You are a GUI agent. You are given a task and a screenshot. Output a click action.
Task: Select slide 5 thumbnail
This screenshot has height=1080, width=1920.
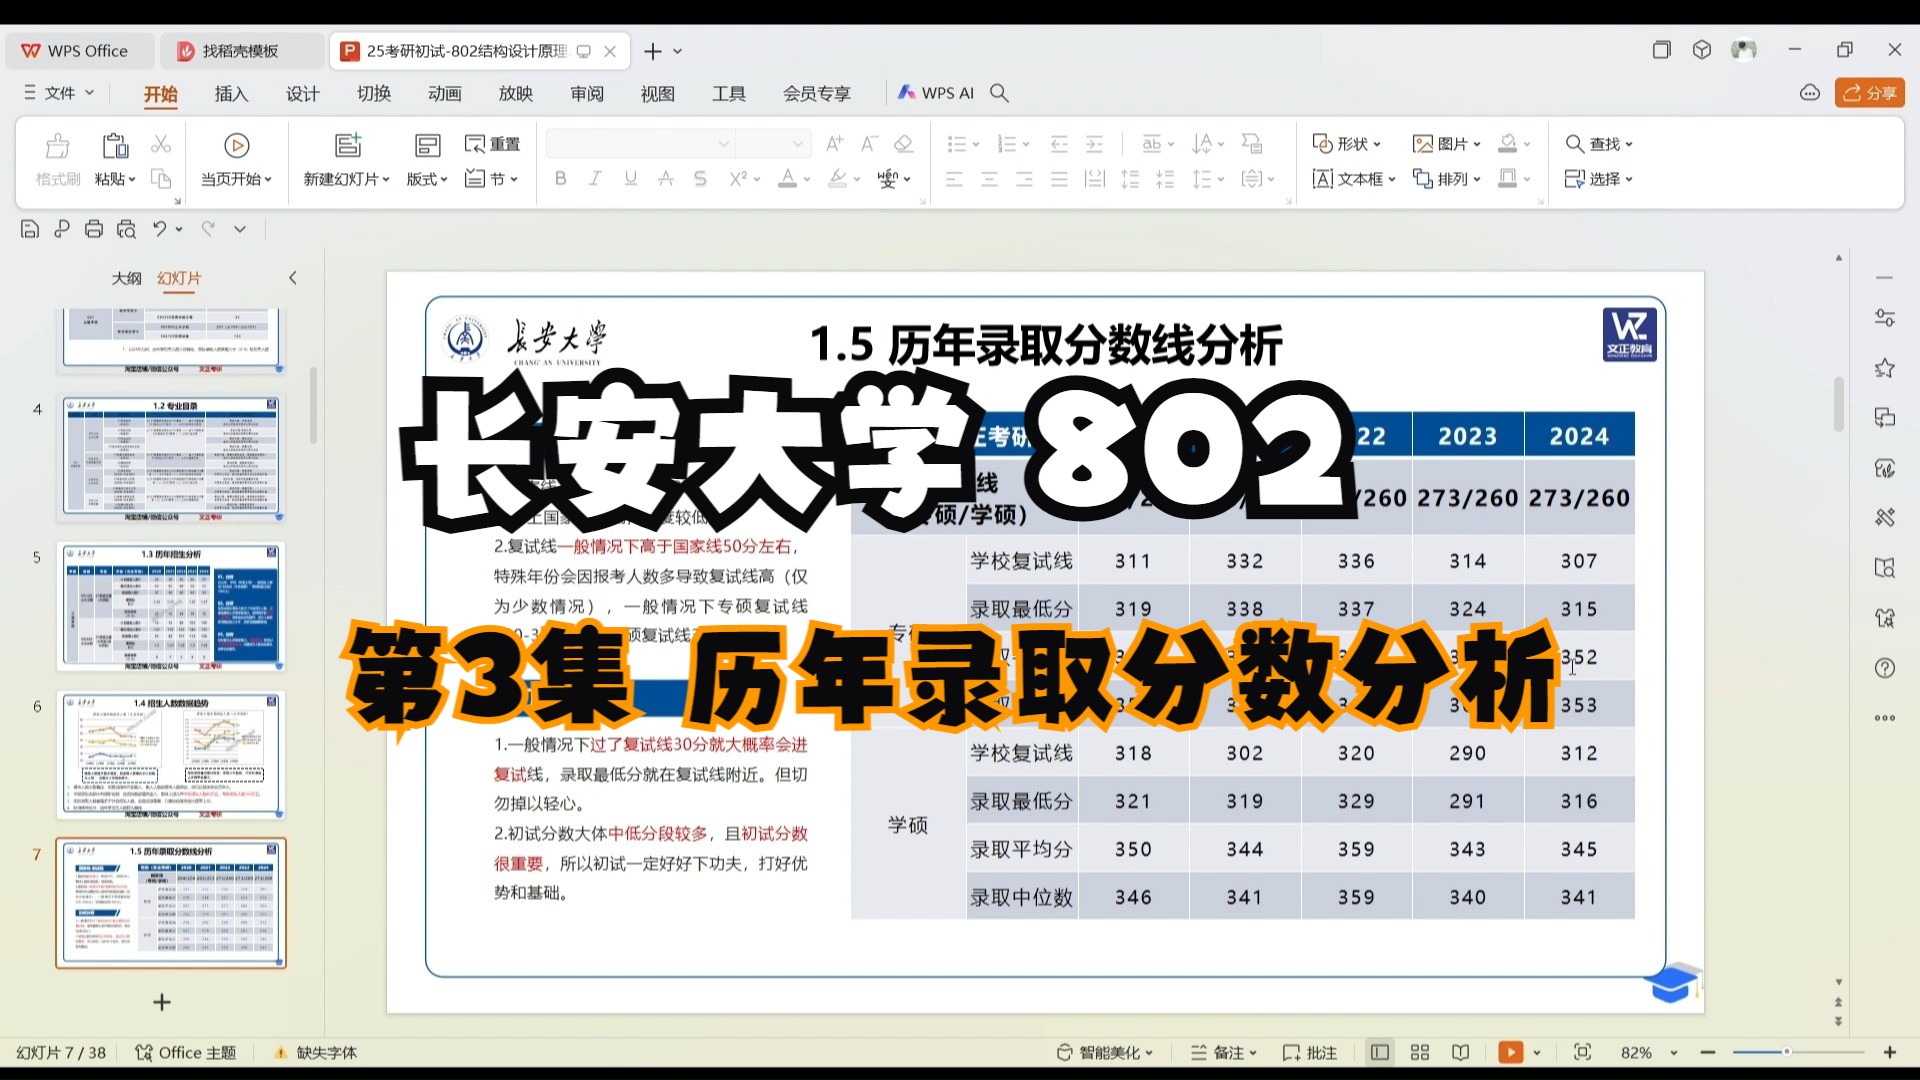click(x=171, y=606)
